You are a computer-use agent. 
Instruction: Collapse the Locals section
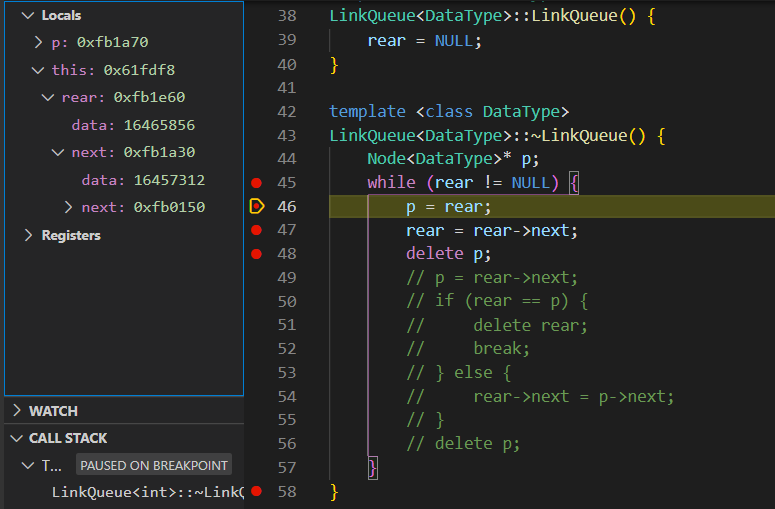point(28,15)
